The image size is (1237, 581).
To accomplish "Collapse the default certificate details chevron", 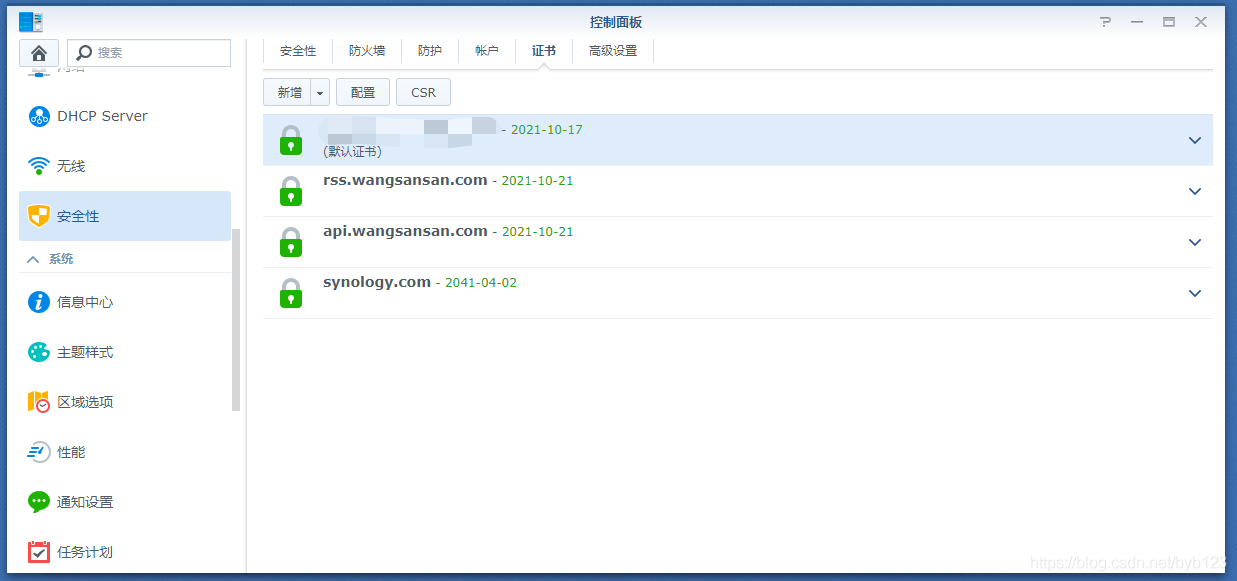I will [x=1194, y=140].
